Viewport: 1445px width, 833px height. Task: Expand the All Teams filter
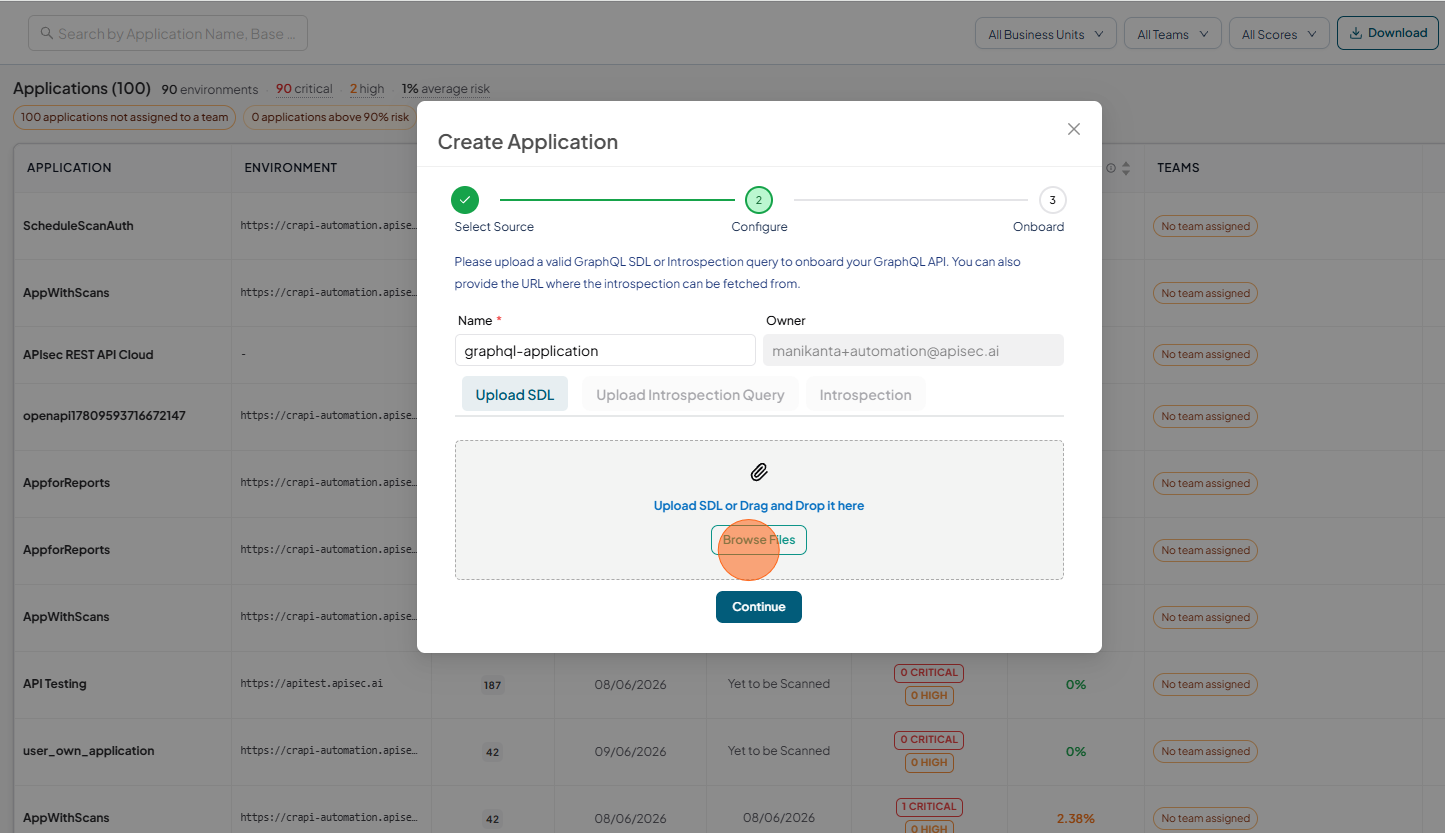tap(1173, 33)
